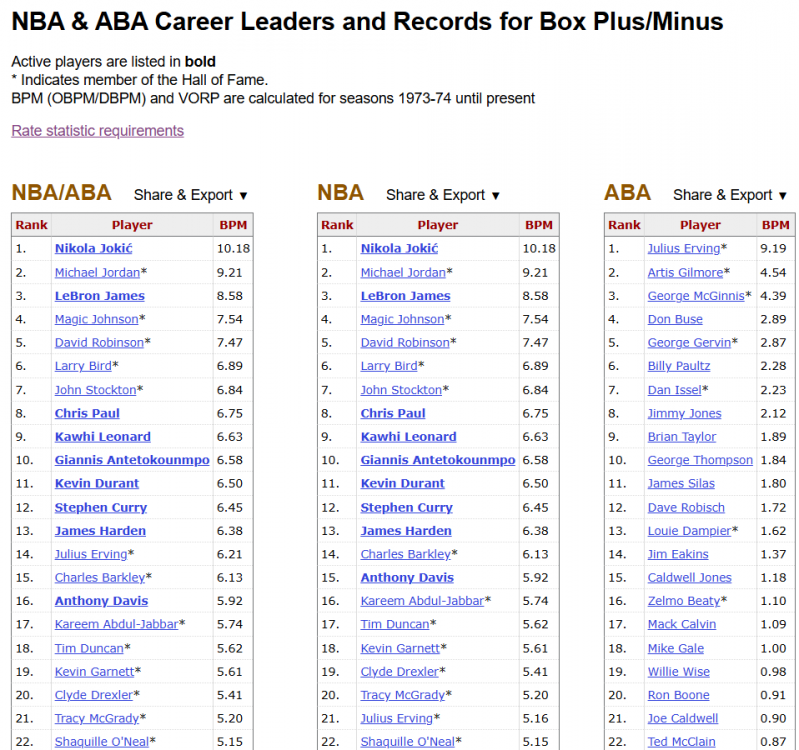Click the Rank column header in the NBA table
This screenshot has height=750, width=799.
pyautogui.click(x=337, y=225)
